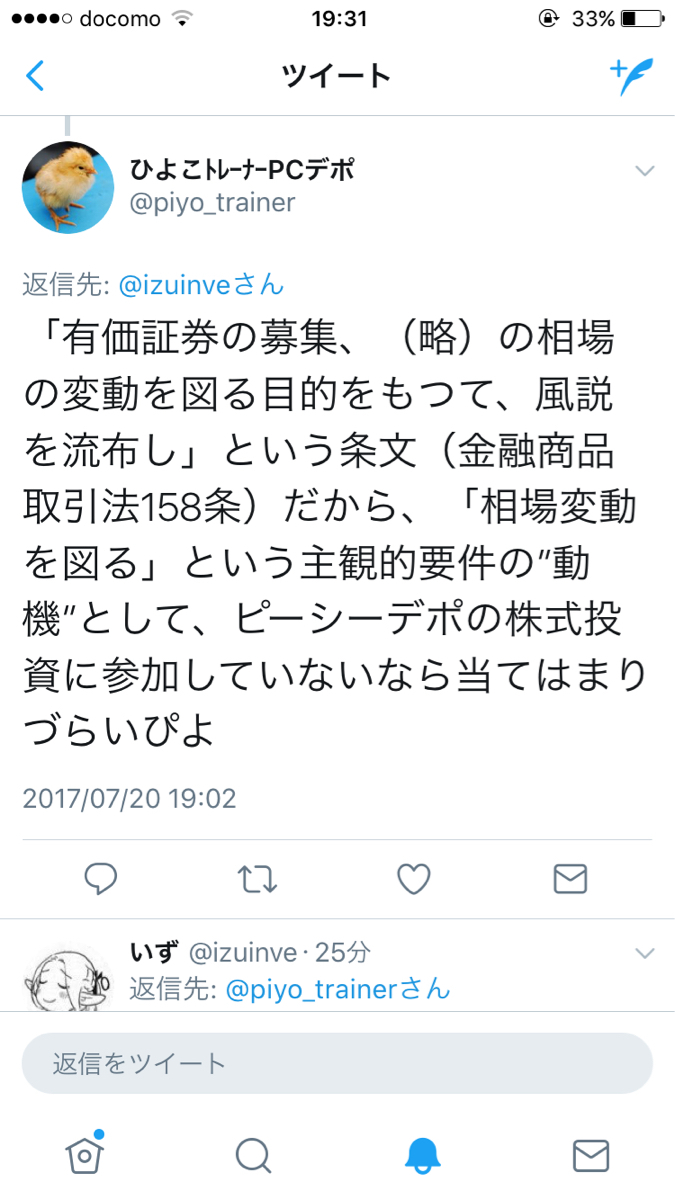Open the Search tab magnifier icon
Image resolution: width=675 pixels, height=1200 pixels.
254,1155
